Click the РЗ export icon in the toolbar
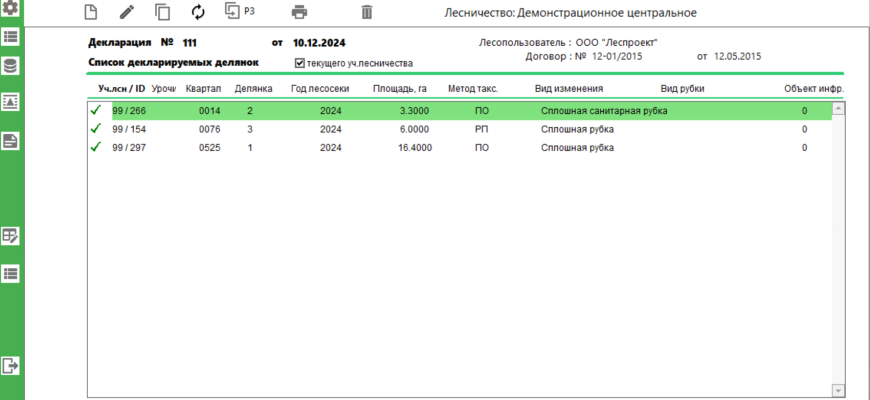Screen dimensions: 870x400 238,12
